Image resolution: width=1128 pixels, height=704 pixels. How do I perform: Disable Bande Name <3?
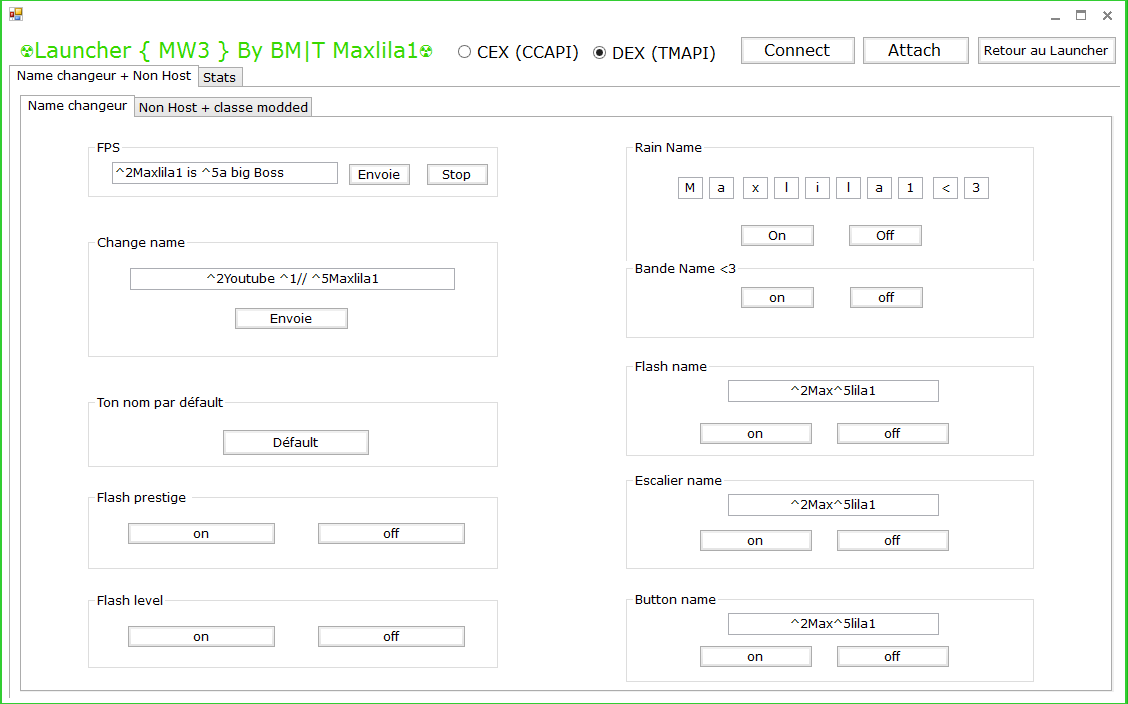(886, 298)
